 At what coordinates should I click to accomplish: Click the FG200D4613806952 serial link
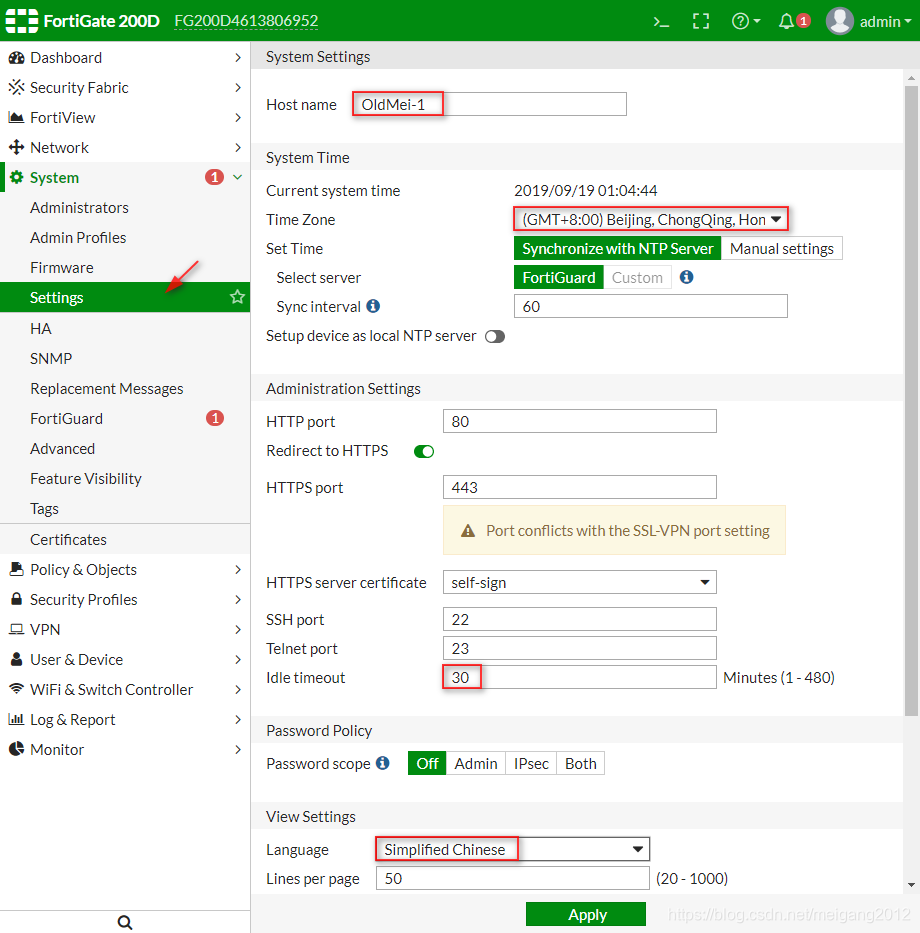click(246, 21)
